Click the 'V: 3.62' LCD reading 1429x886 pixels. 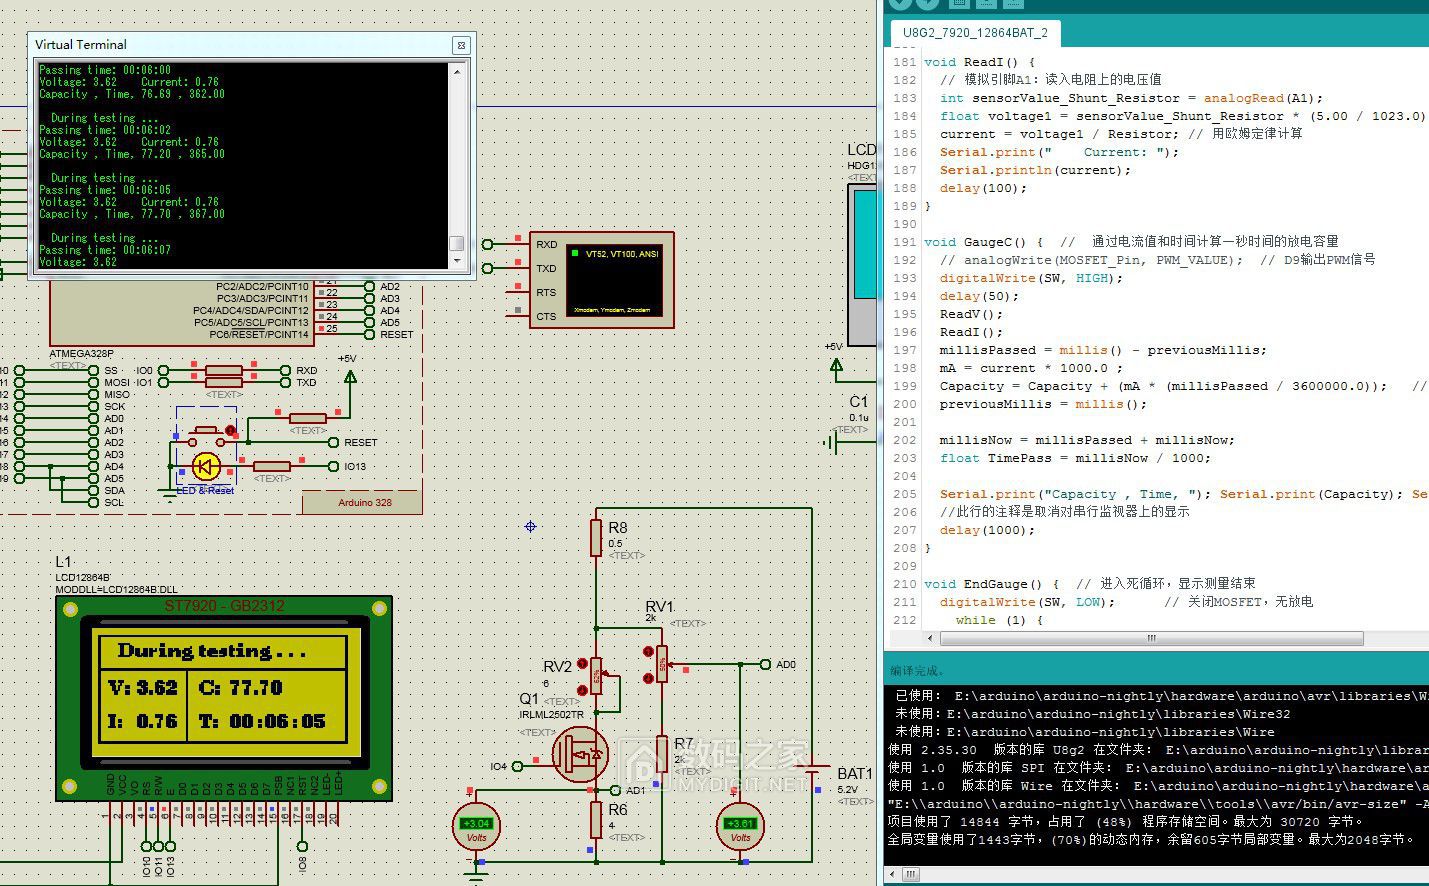pyautogui.click(x=142, y=688)
